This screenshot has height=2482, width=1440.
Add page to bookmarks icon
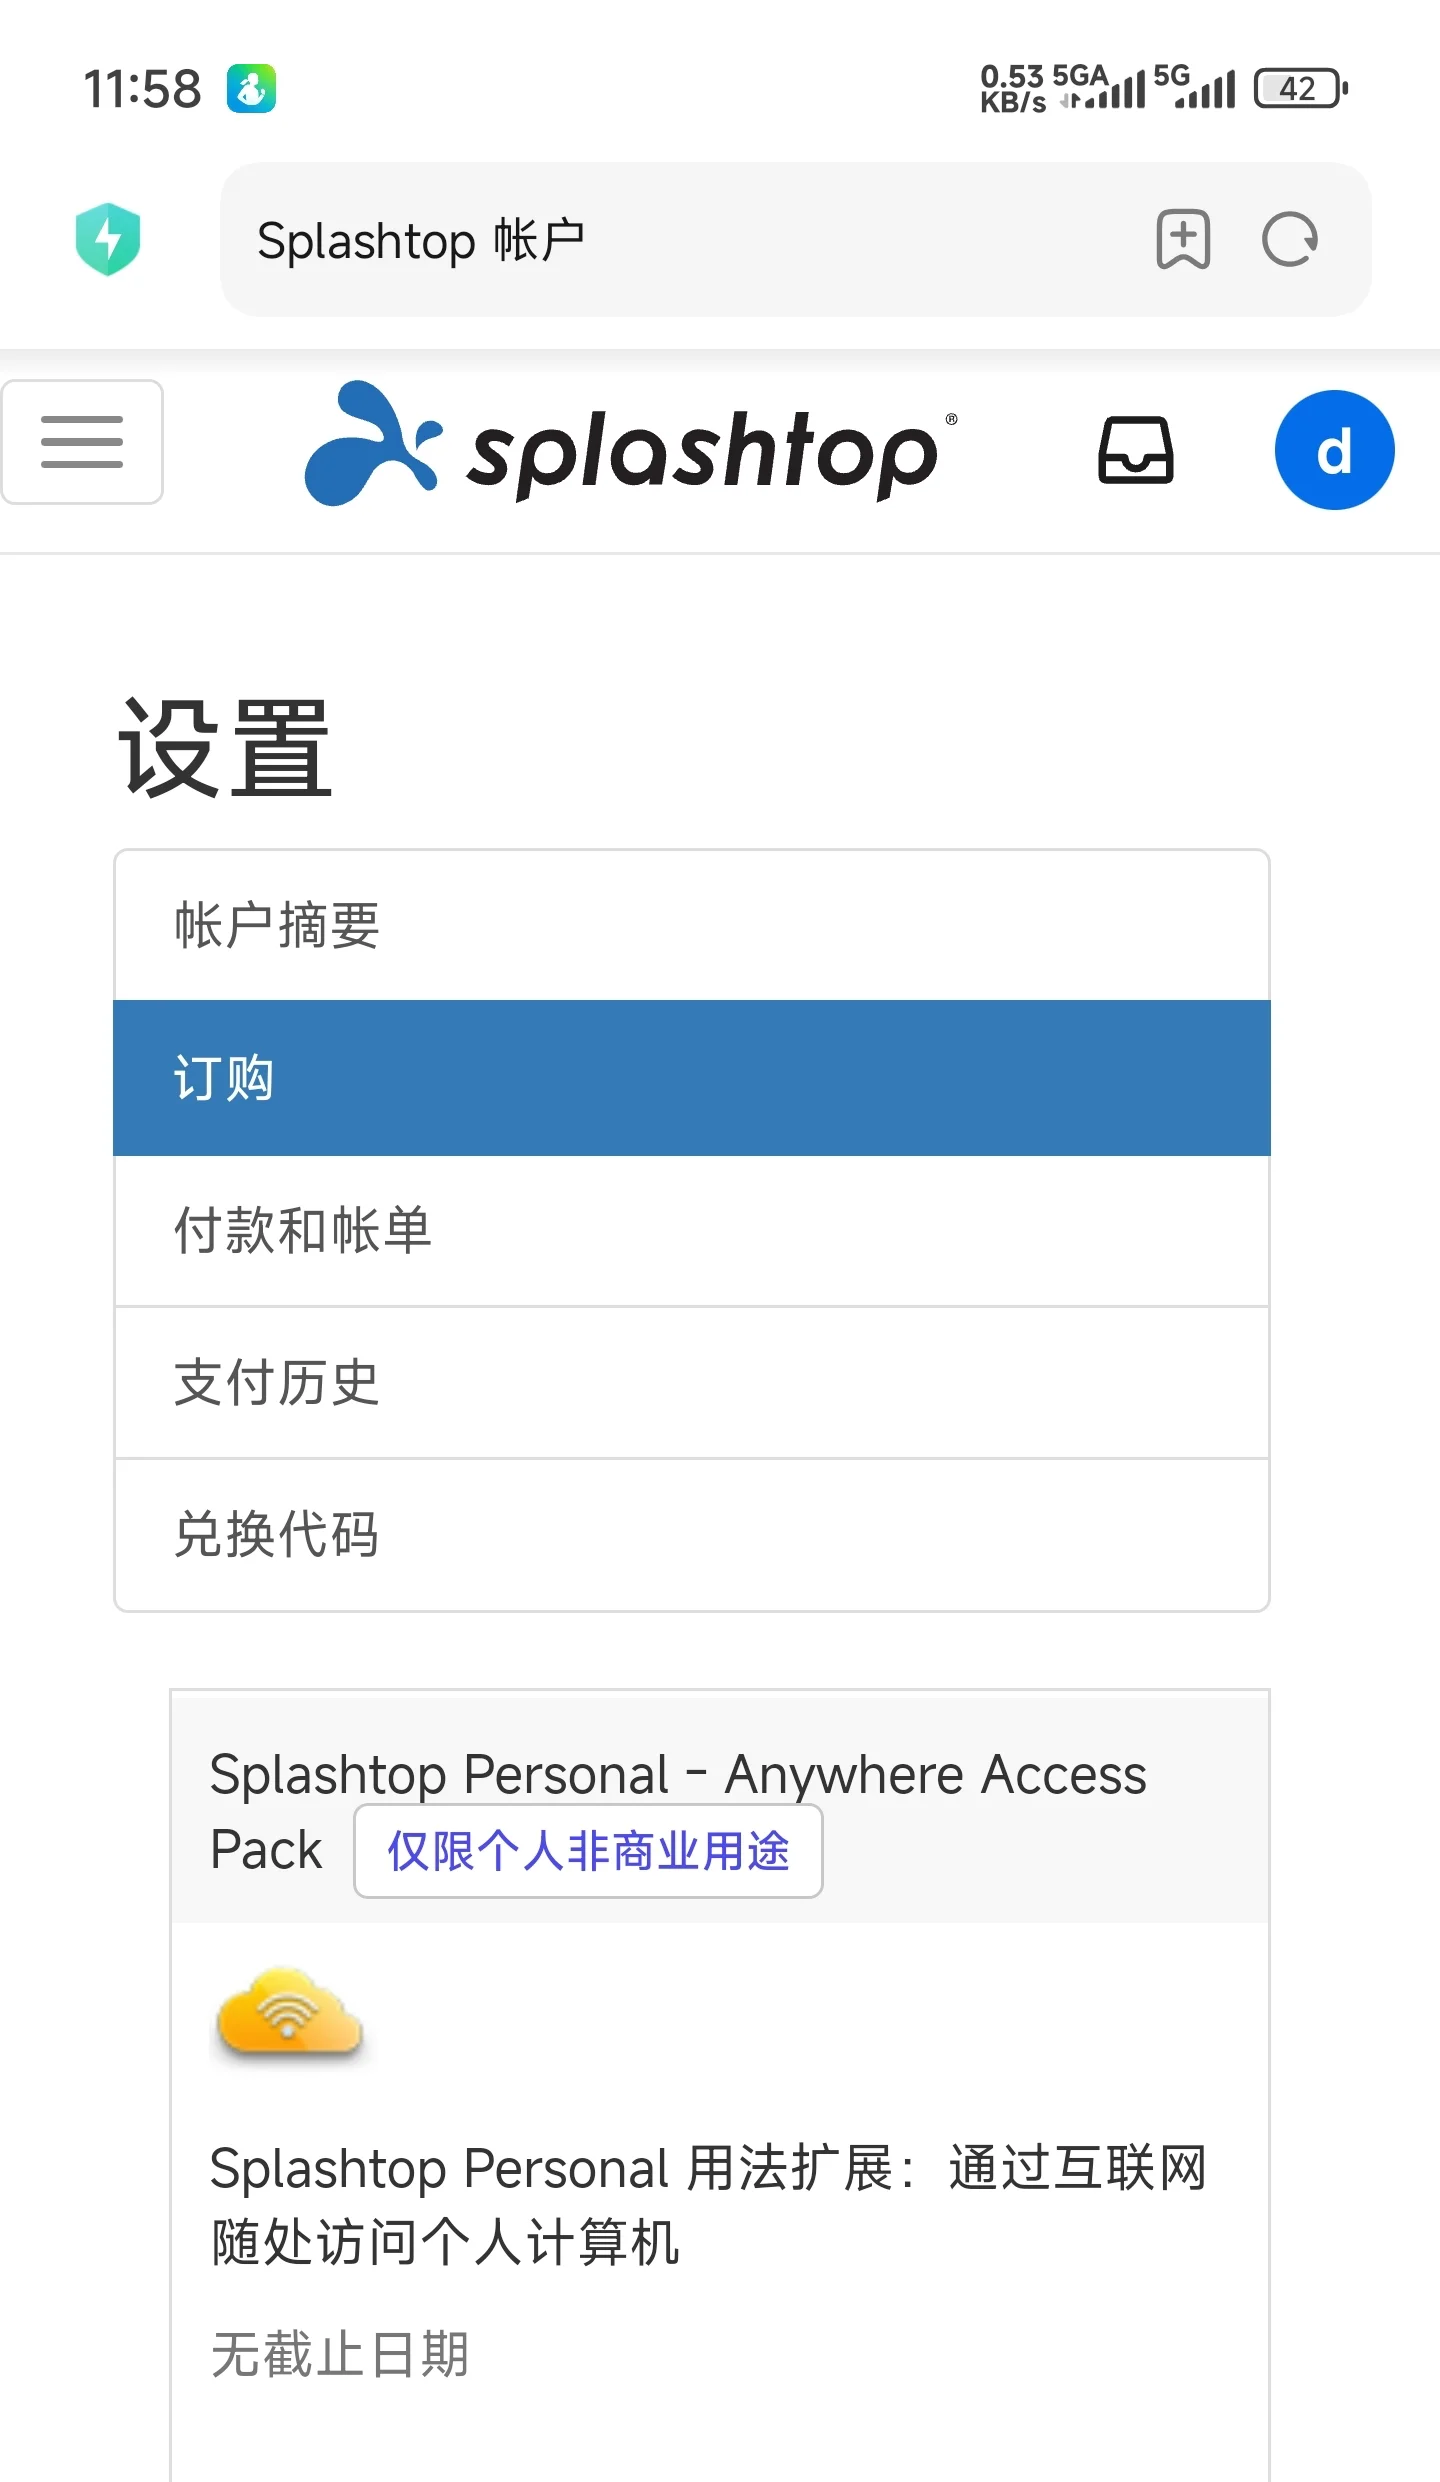click(x=1183, y=240)
